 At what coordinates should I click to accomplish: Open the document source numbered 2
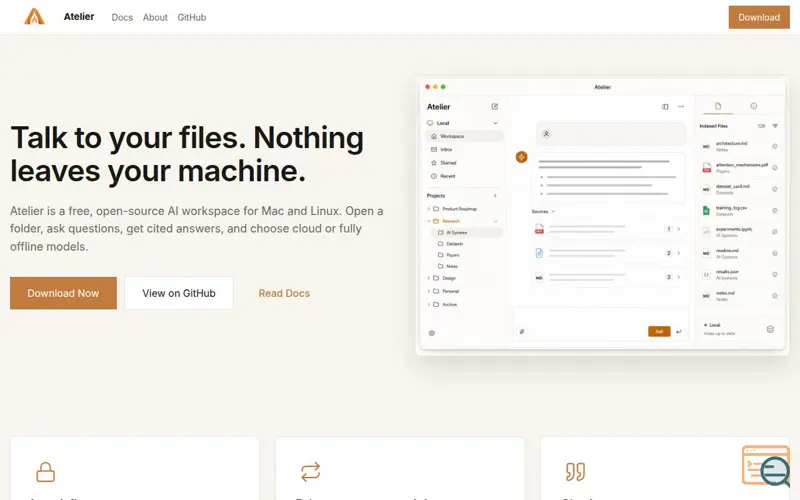click(607, 253)
